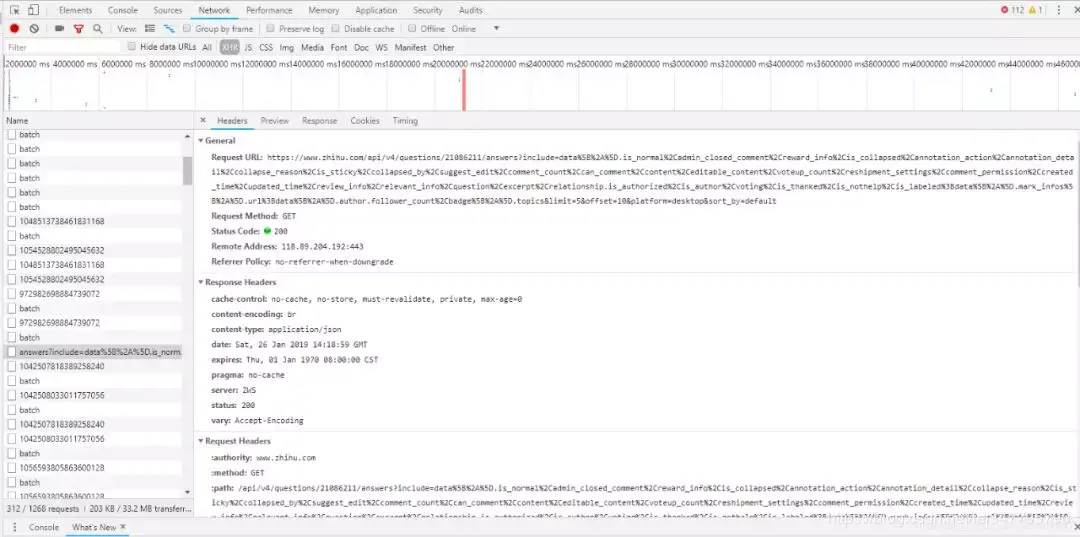Open the Audits tab
Viewport: 1080px width, 537px height.
pos(470,10)
